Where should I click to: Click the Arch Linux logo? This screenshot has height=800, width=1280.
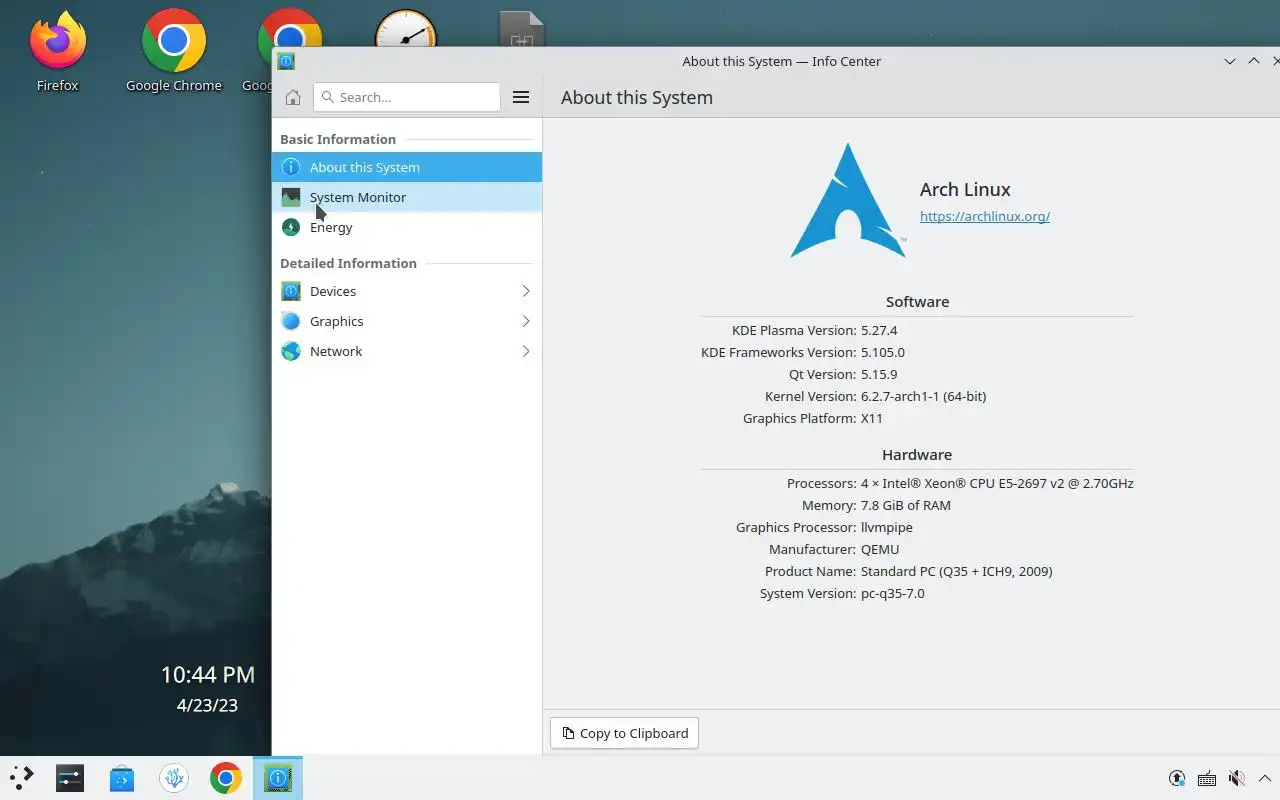tap(848, 200)
